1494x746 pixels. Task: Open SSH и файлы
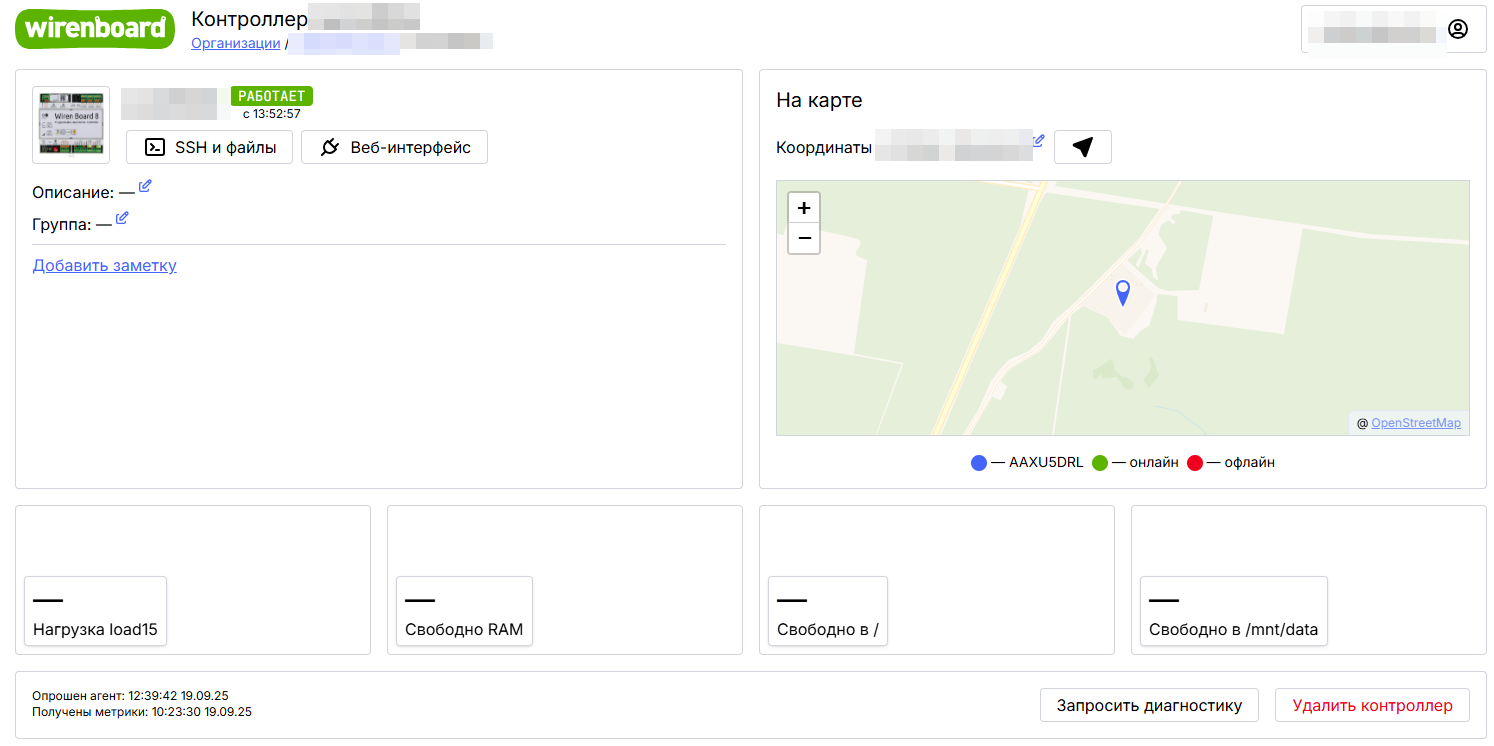[209, 147]
